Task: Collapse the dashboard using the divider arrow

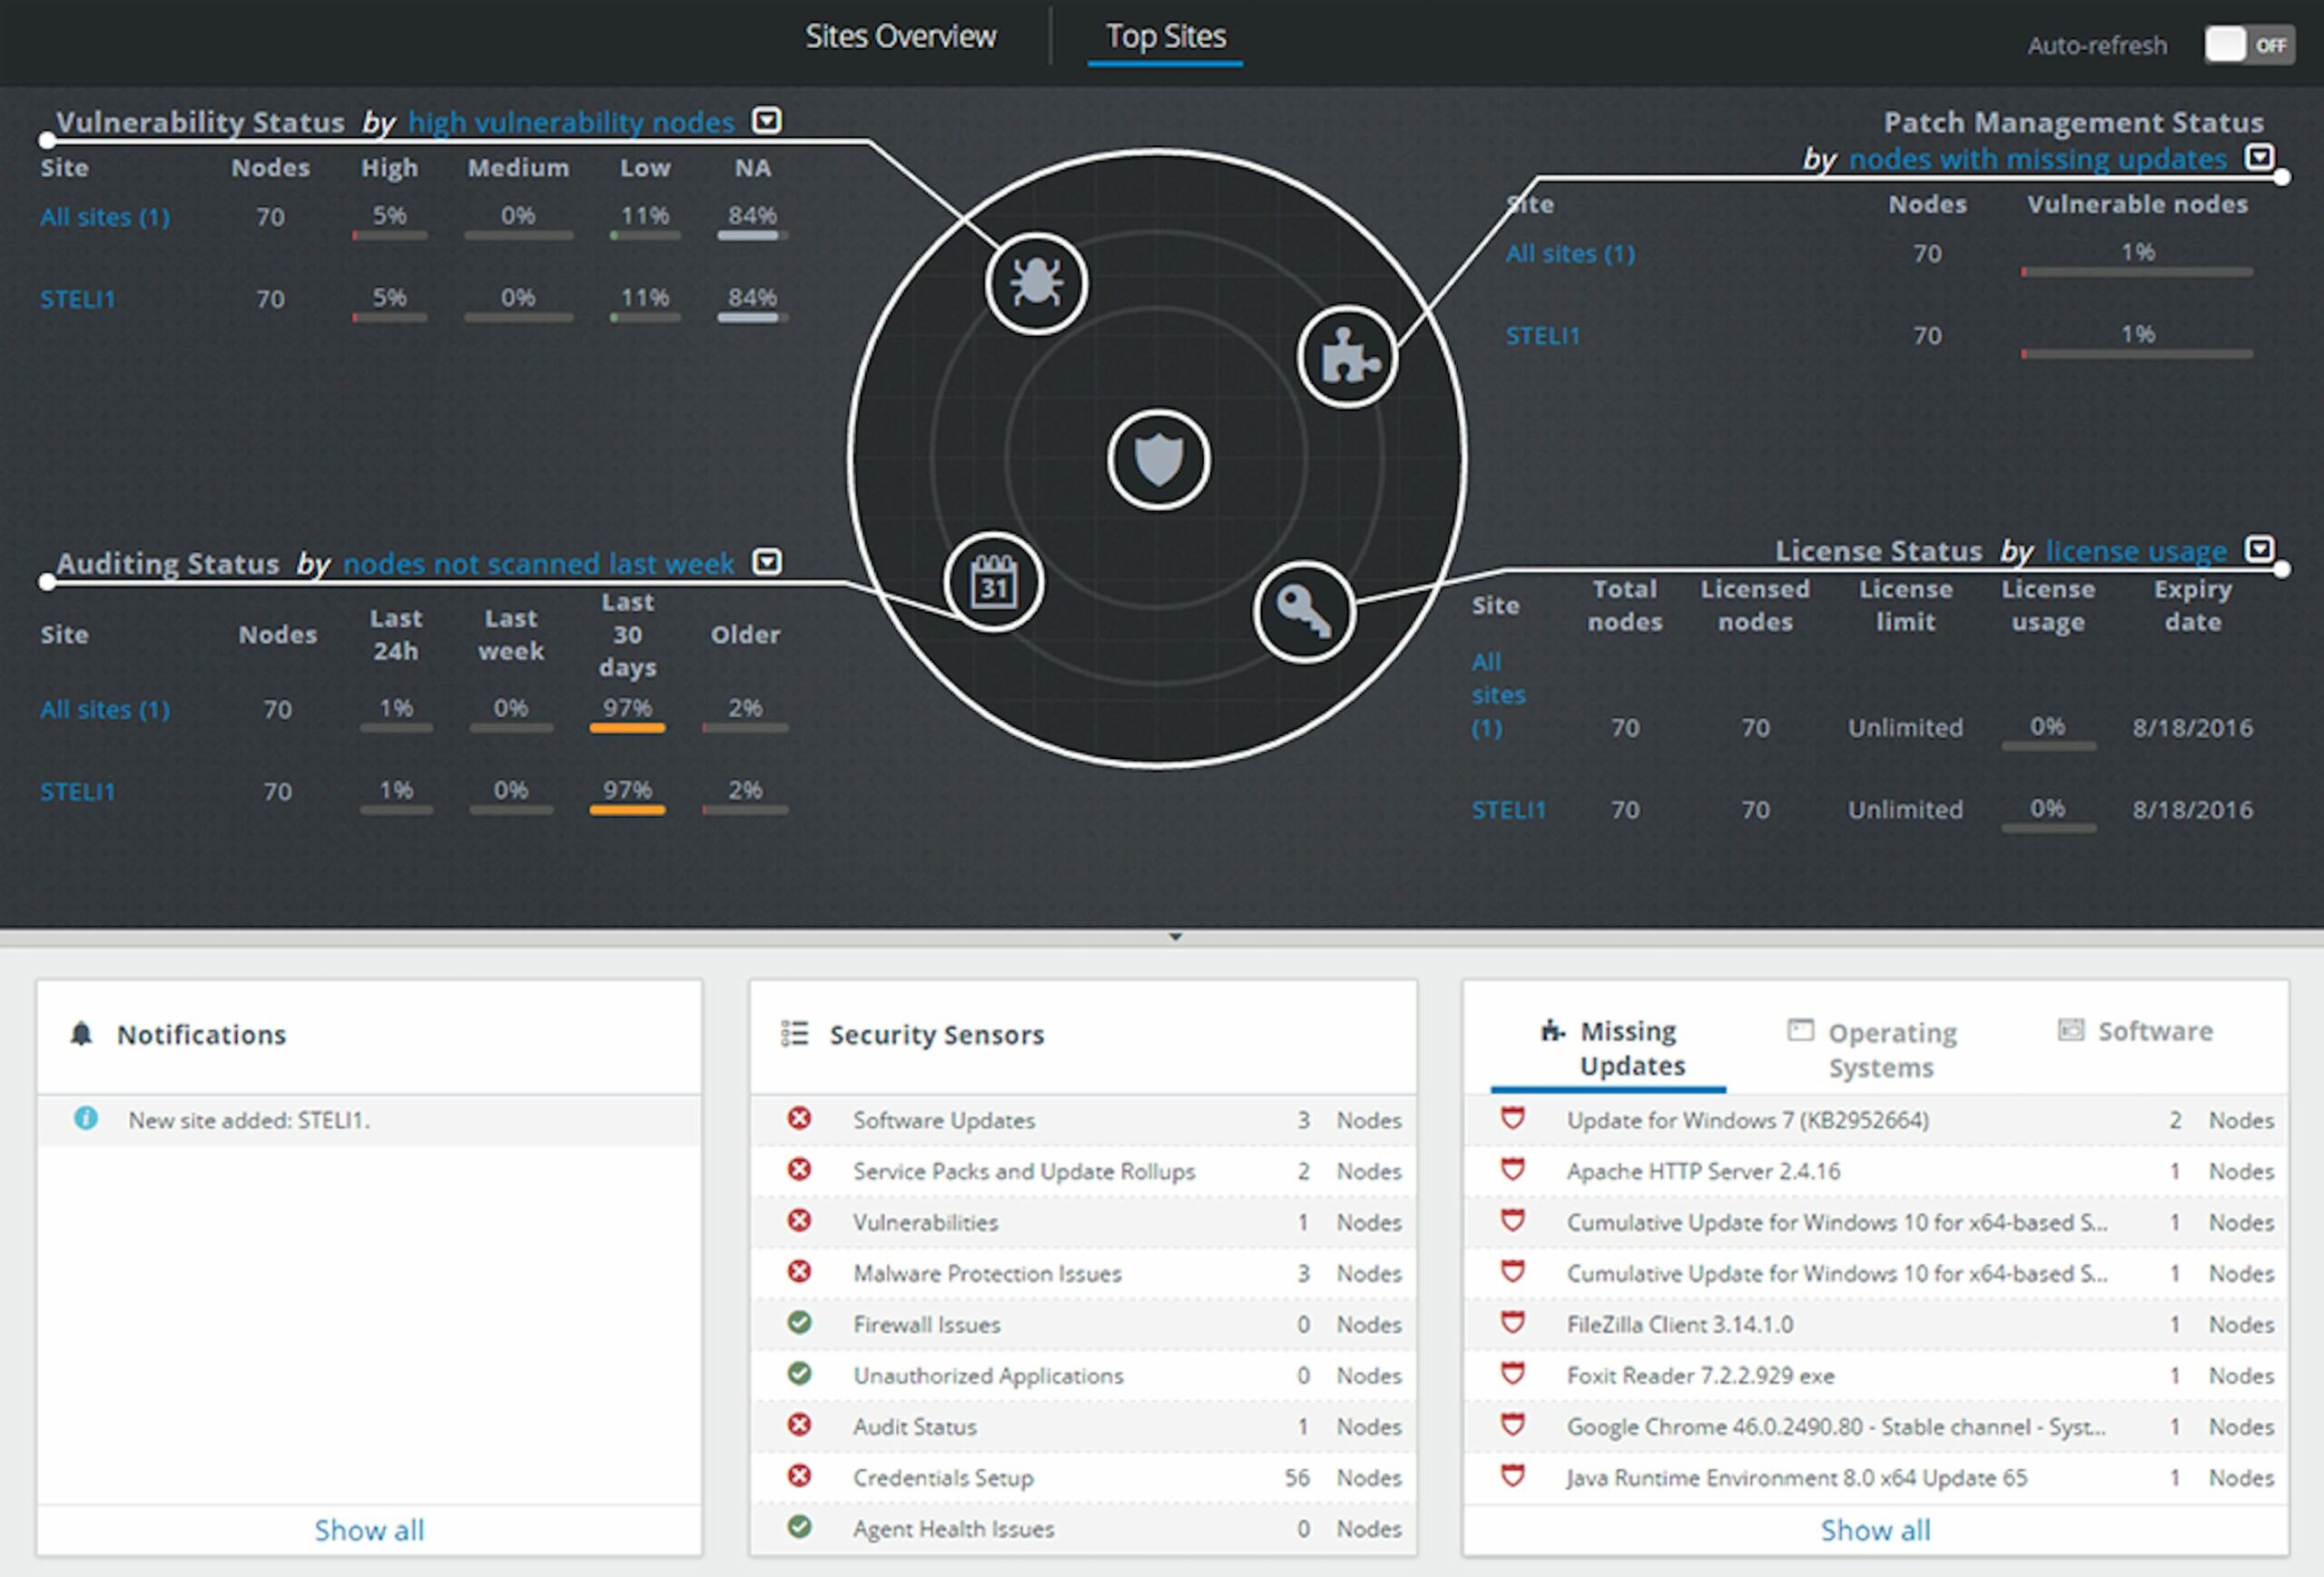Action: [1176, 937]
